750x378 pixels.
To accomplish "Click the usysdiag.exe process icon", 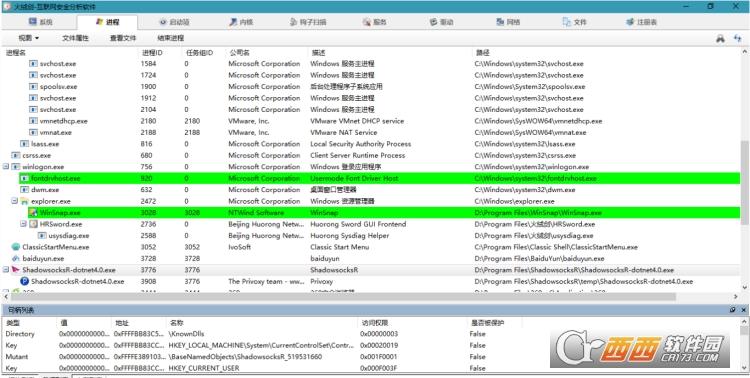I will (42, 235).
